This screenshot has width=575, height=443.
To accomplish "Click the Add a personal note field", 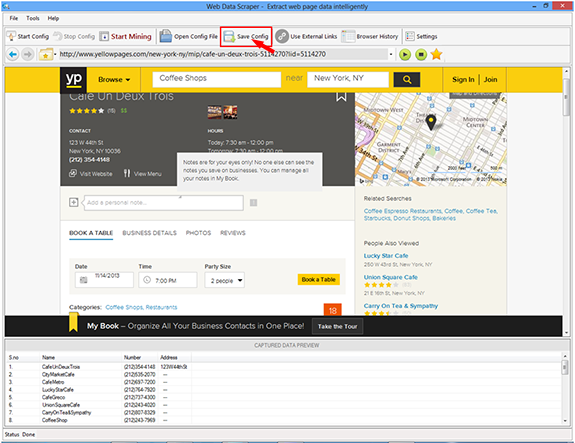I will 164,202.
